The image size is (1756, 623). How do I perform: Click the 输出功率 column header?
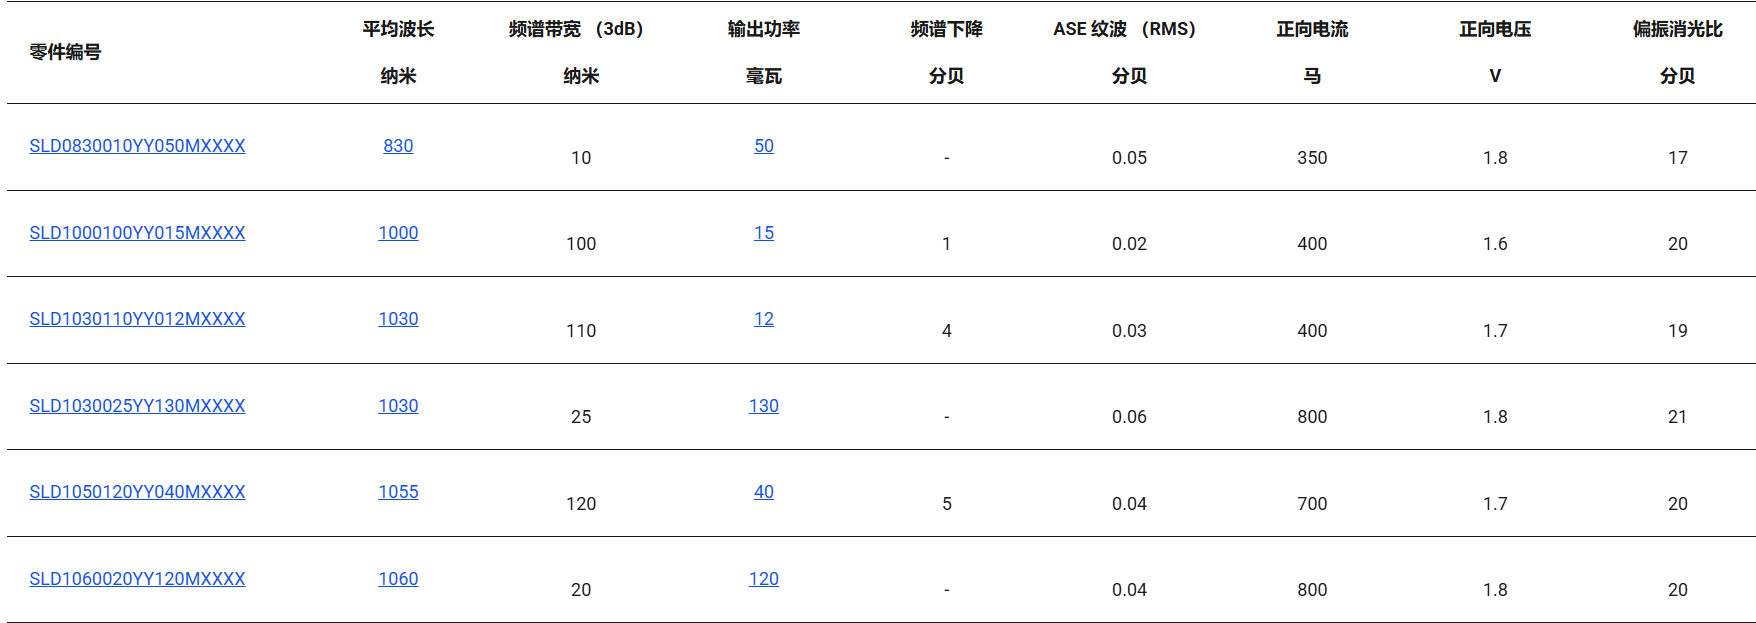(764, 29)
